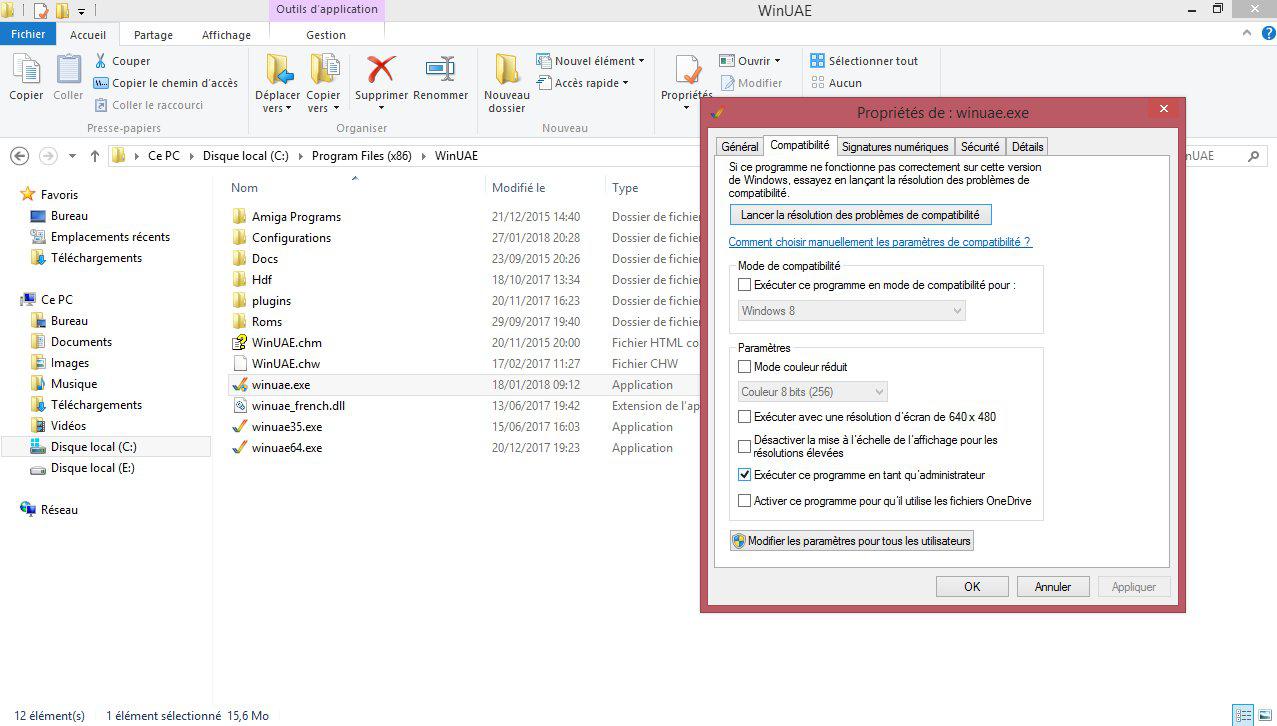Confirm the properties dialog with OK
The image size is (1277, 726).
pyautogui.click(x=972, y=587)
